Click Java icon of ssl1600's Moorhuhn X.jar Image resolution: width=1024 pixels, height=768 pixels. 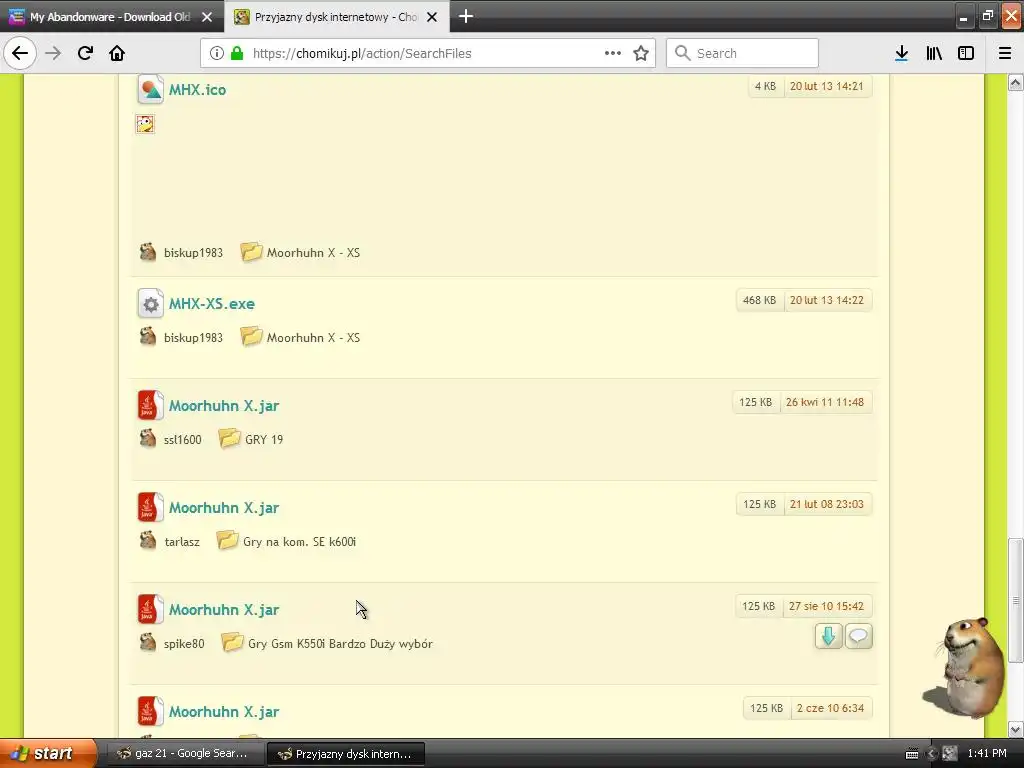[x=150, y=406]
